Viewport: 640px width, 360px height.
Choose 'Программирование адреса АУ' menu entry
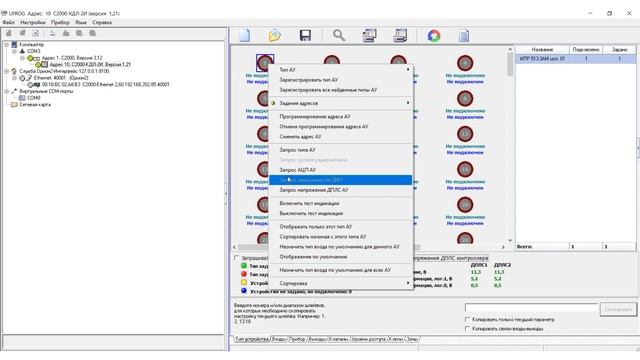point(340,117)
